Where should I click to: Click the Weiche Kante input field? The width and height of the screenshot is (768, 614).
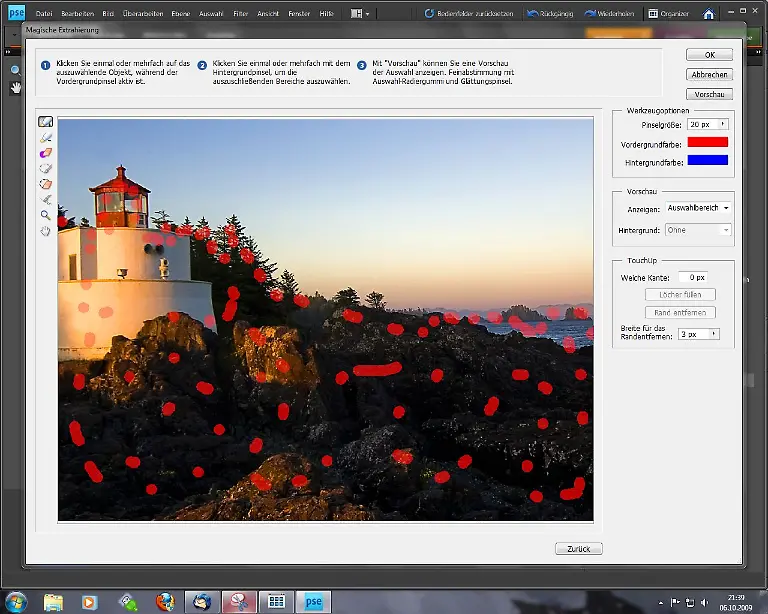(693, 277)
